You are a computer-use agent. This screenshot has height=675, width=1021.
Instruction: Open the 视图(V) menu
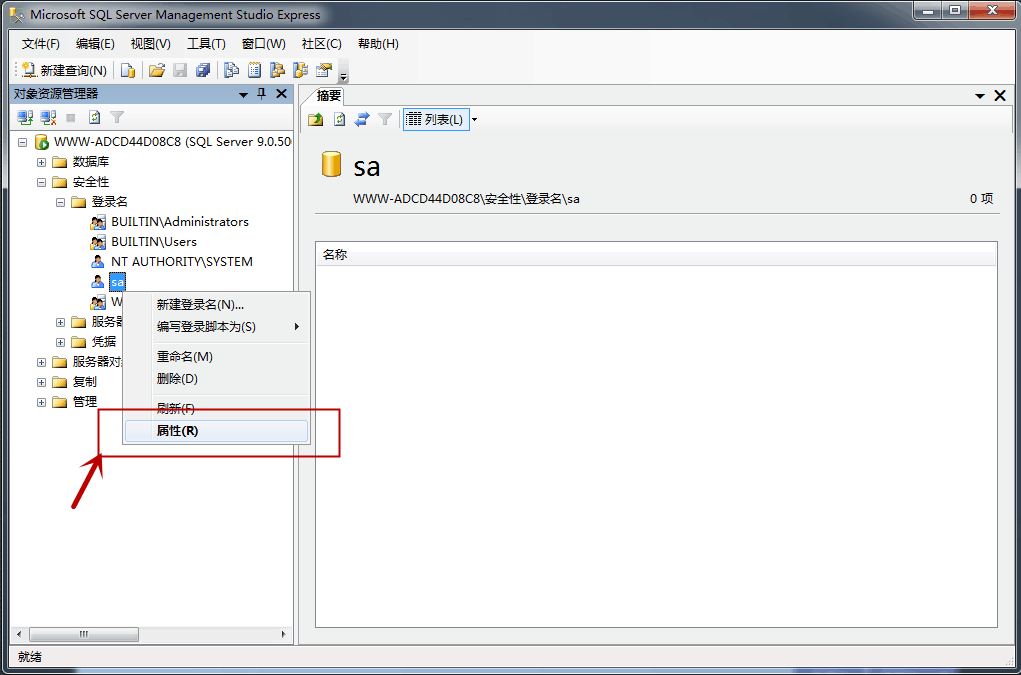point(150,44)
